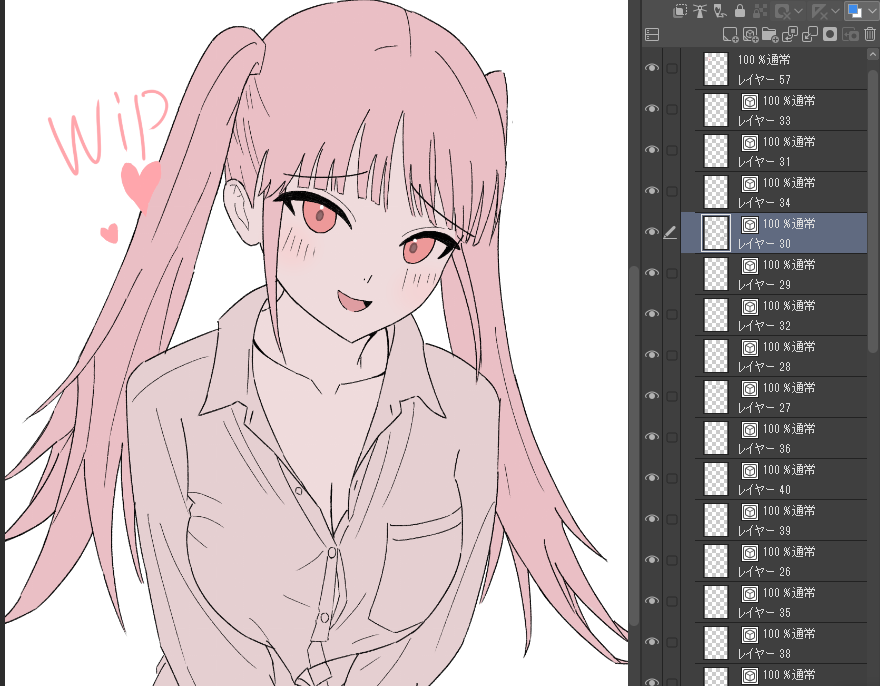Select layer 30 thumbnail
The height and width of the screenshot is (686, 880).
click(x=716, y=232)
